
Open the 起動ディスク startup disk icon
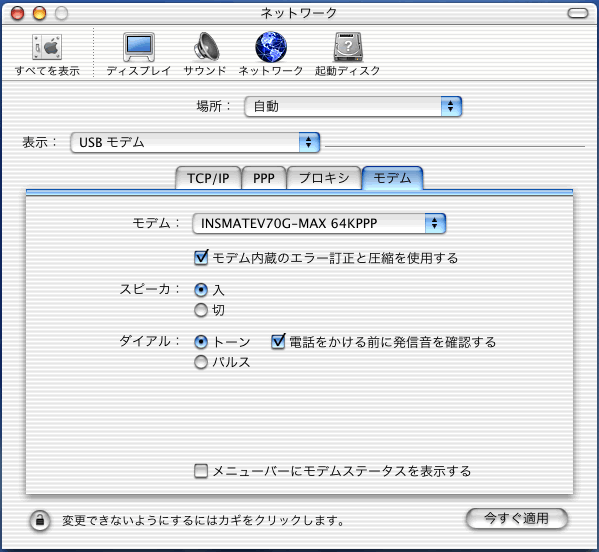tap(348, 47)
